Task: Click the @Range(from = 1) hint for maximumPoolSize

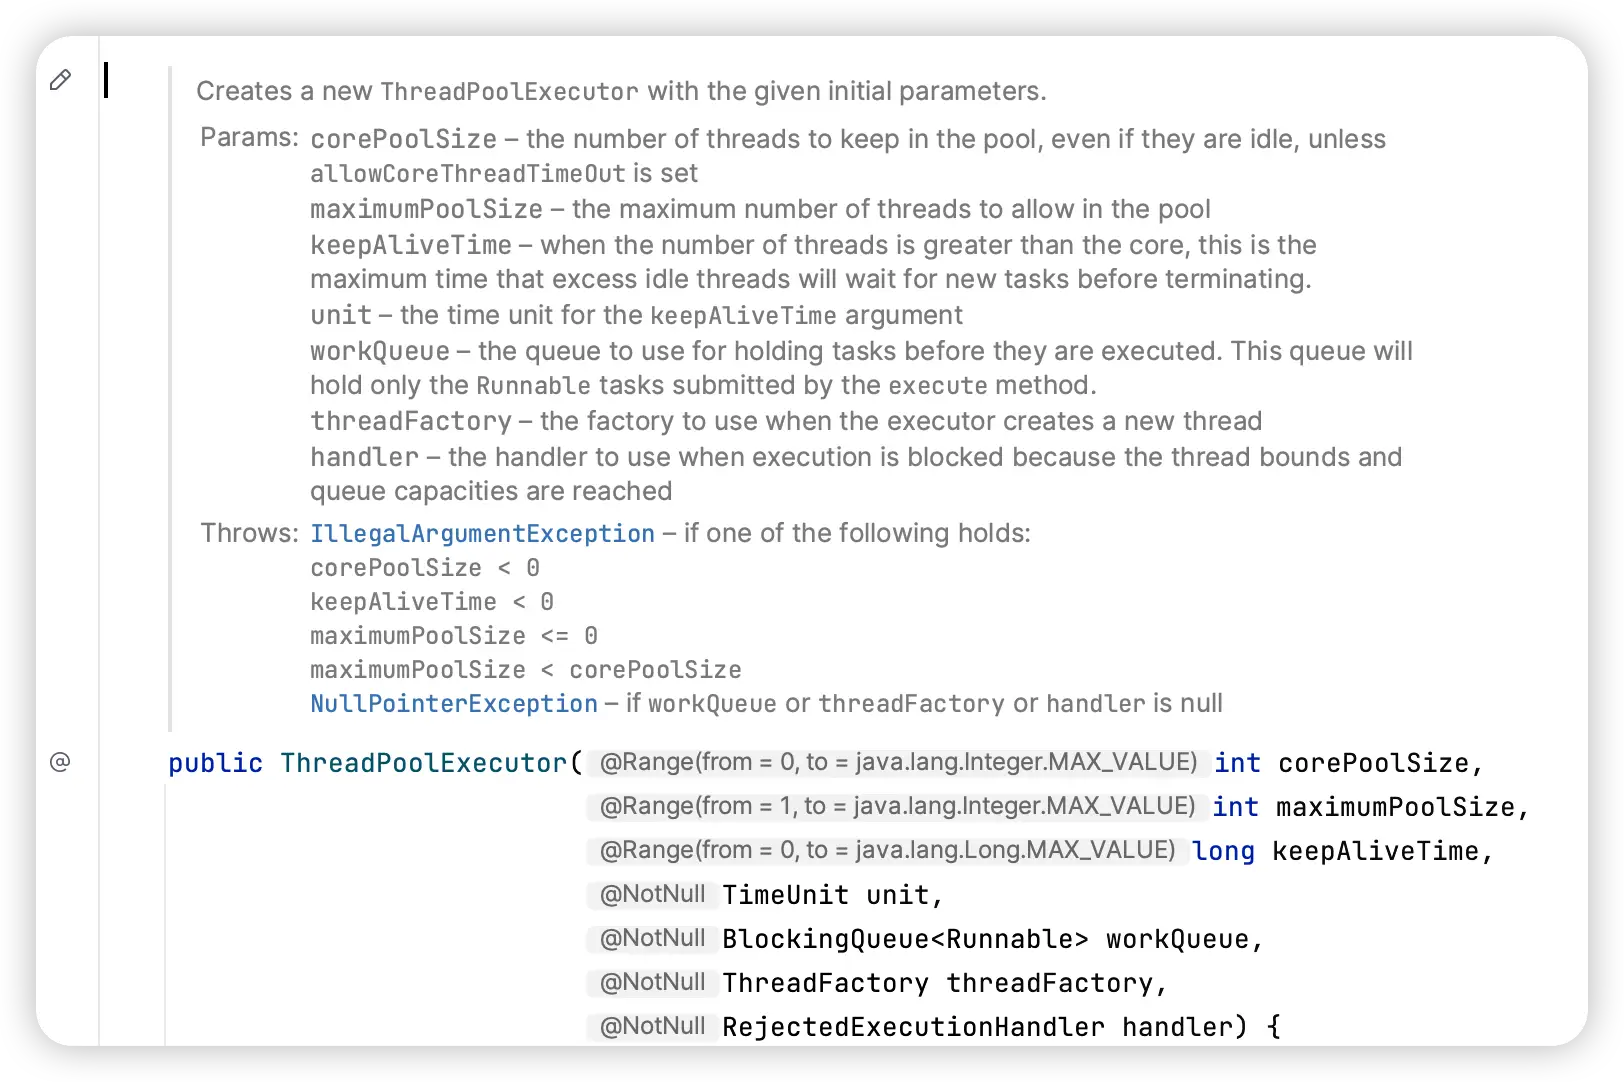Action: pos(897,806)
